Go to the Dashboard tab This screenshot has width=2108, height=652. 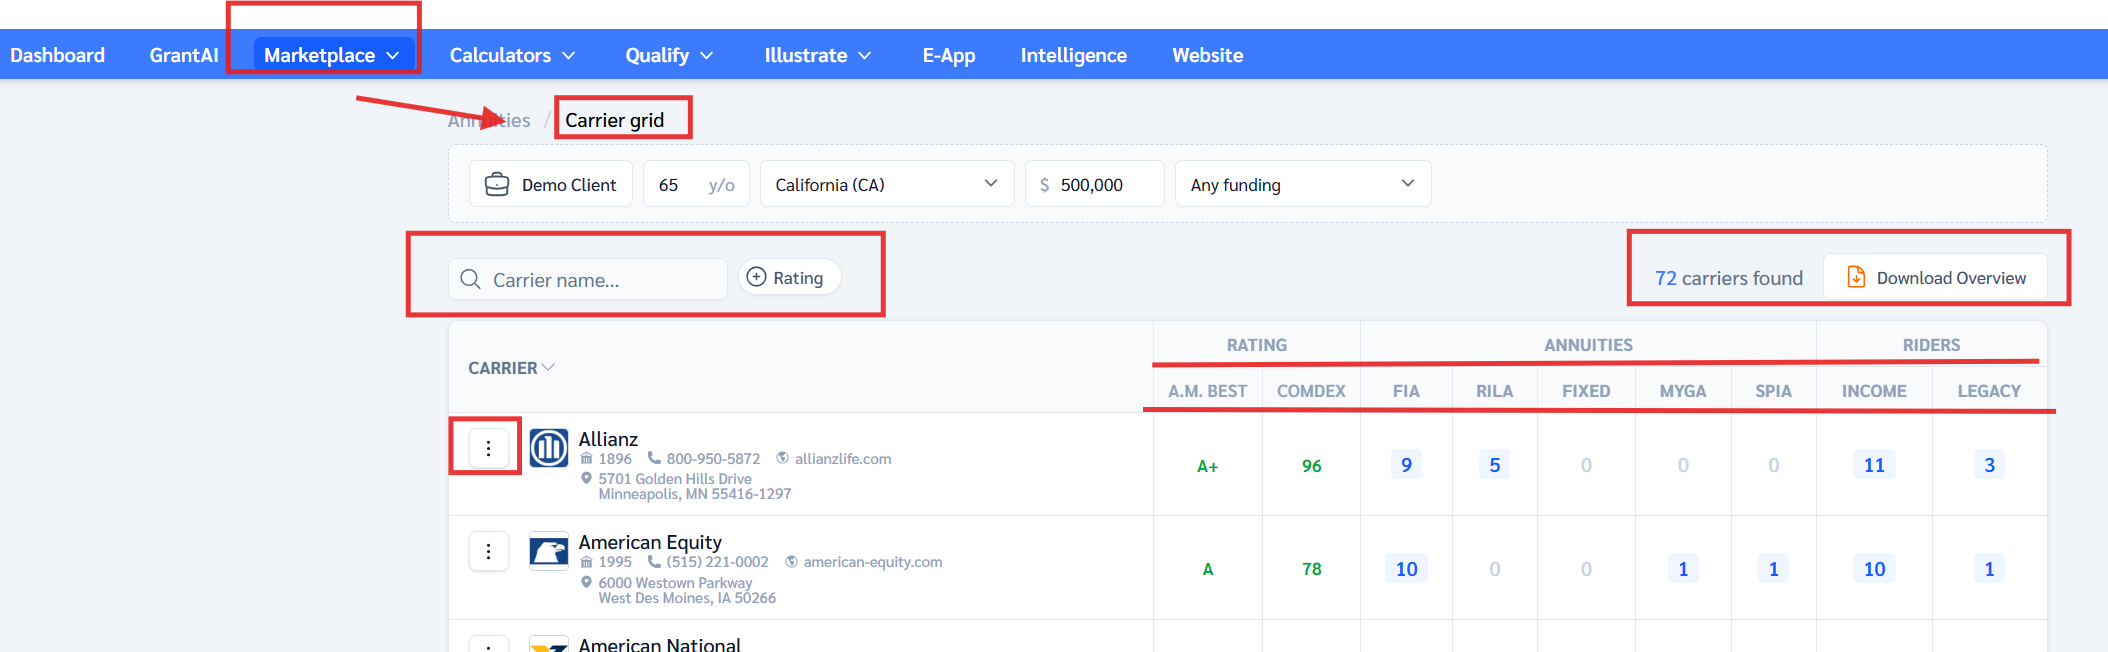57,55
